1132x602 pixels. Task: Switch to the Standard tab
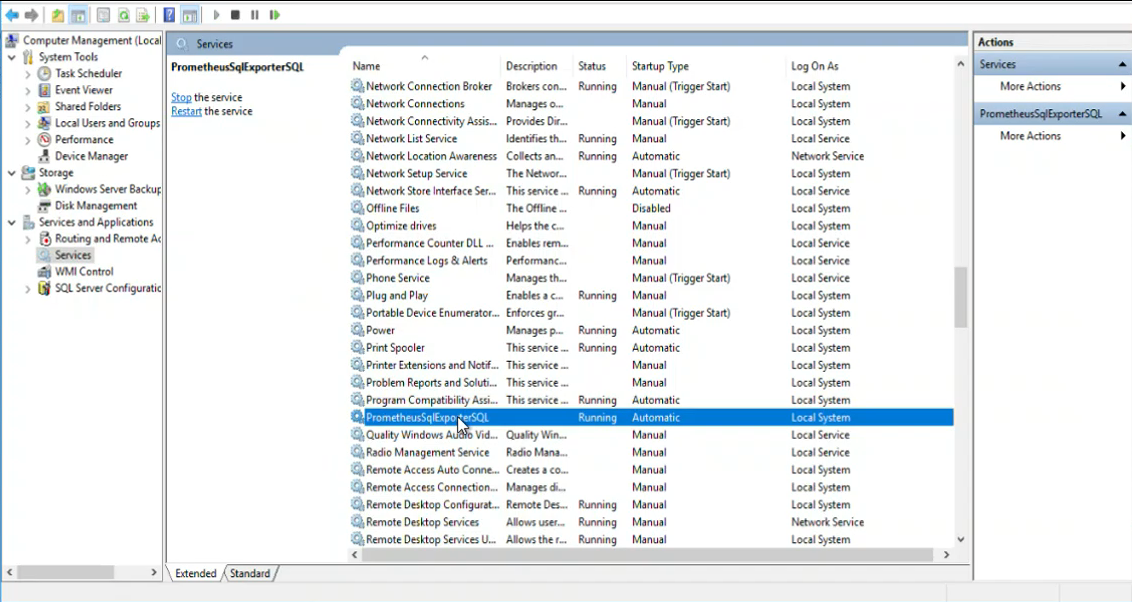tap(250, 573)
